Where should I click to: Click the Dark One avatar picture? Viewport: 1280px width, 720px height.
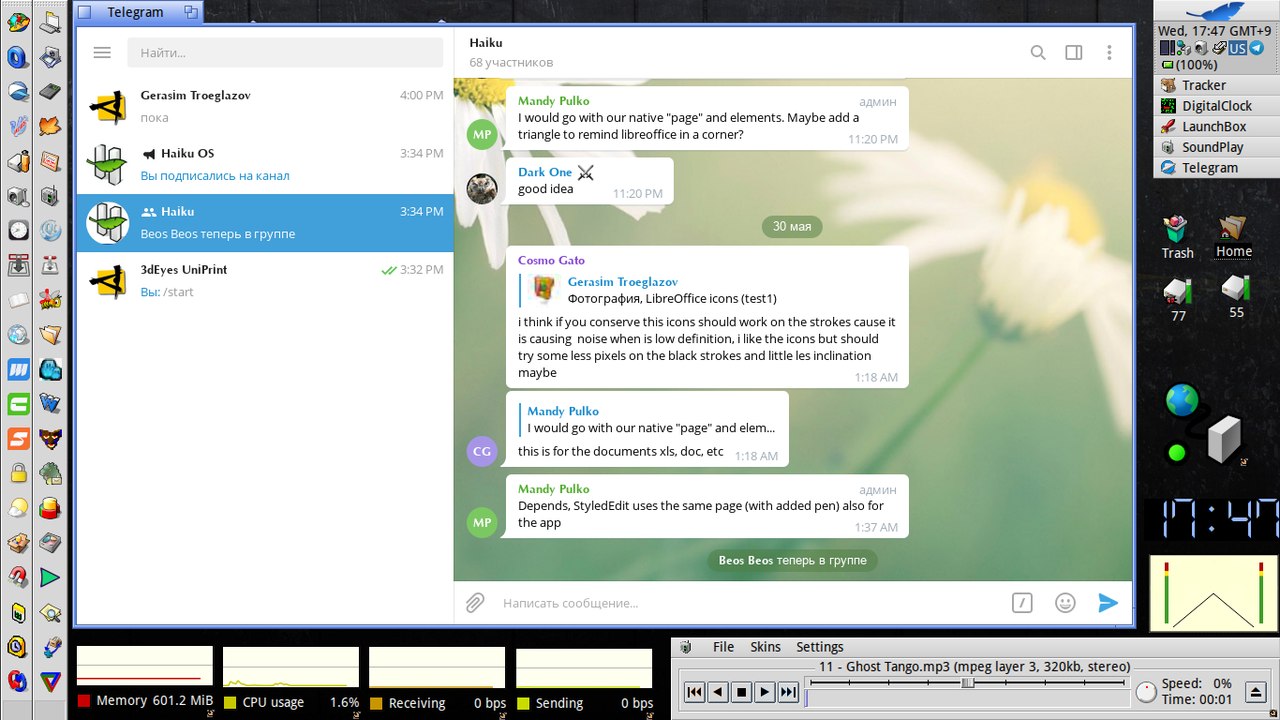(x=482, y=188)
